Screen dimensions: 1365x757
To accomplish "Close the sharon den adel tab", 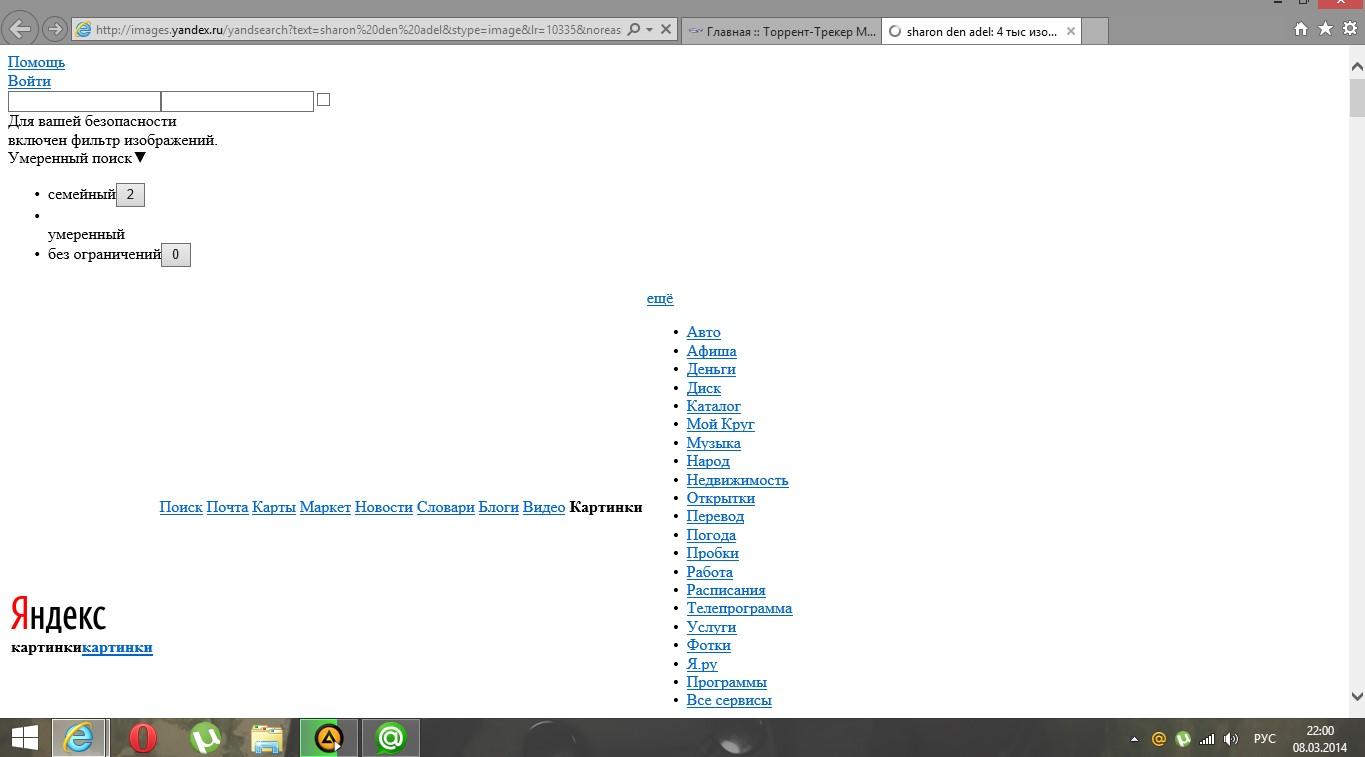I will (x=1071, y=31).
